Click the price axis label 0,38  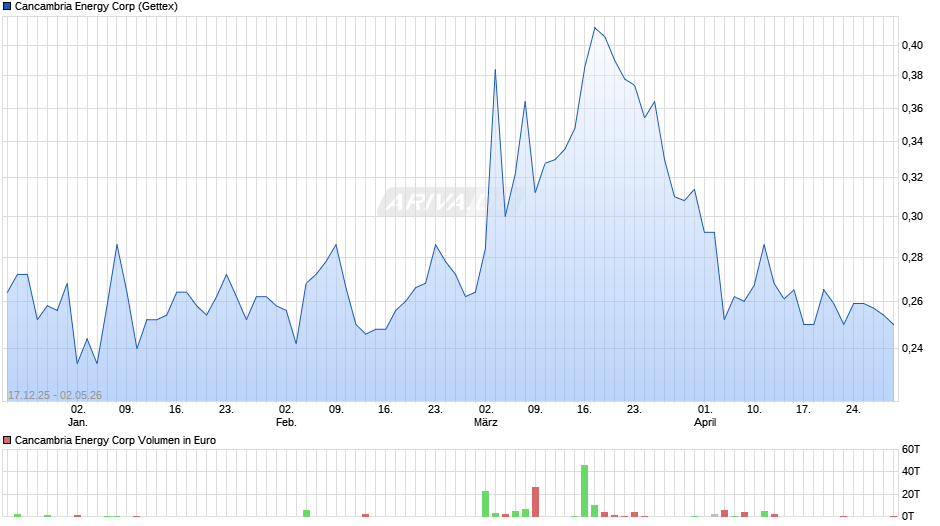[x=912, y=75]
